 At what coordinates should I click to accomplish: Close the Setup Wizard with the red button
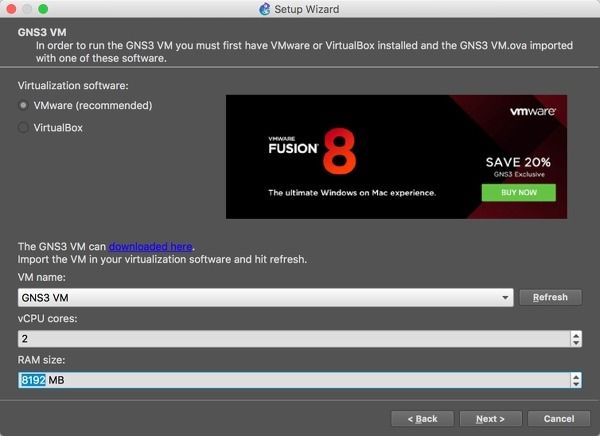(11, 9)
